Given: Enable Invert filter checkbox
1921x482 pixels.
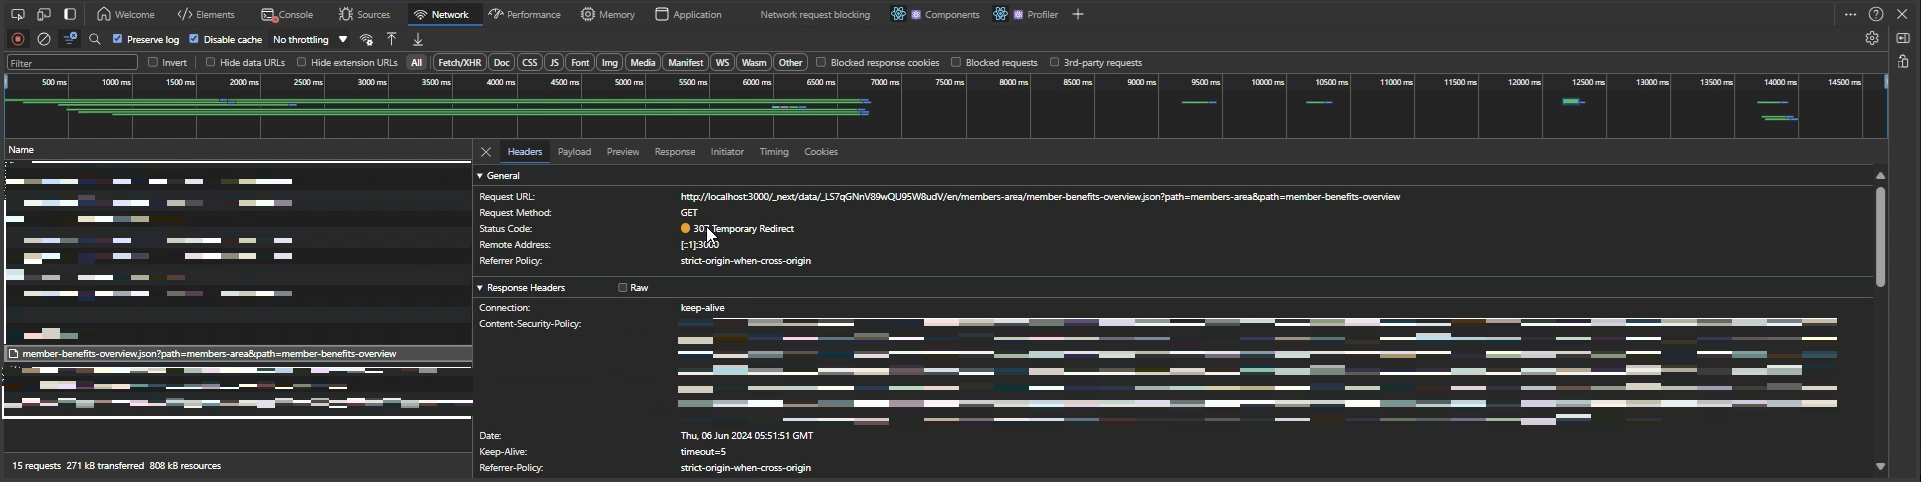Looking at the screenshot, I should (x=153, y=62).
